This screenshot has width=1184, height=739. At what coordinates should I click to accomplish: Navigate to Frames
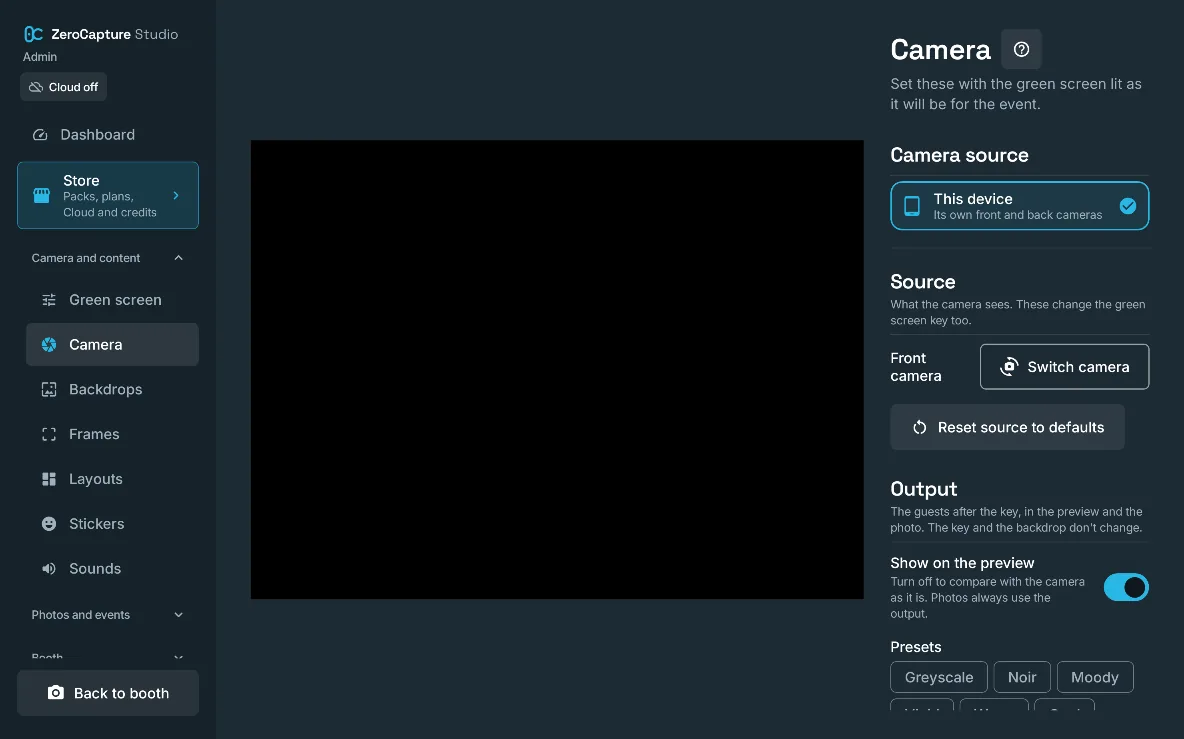tap(113, 434)
